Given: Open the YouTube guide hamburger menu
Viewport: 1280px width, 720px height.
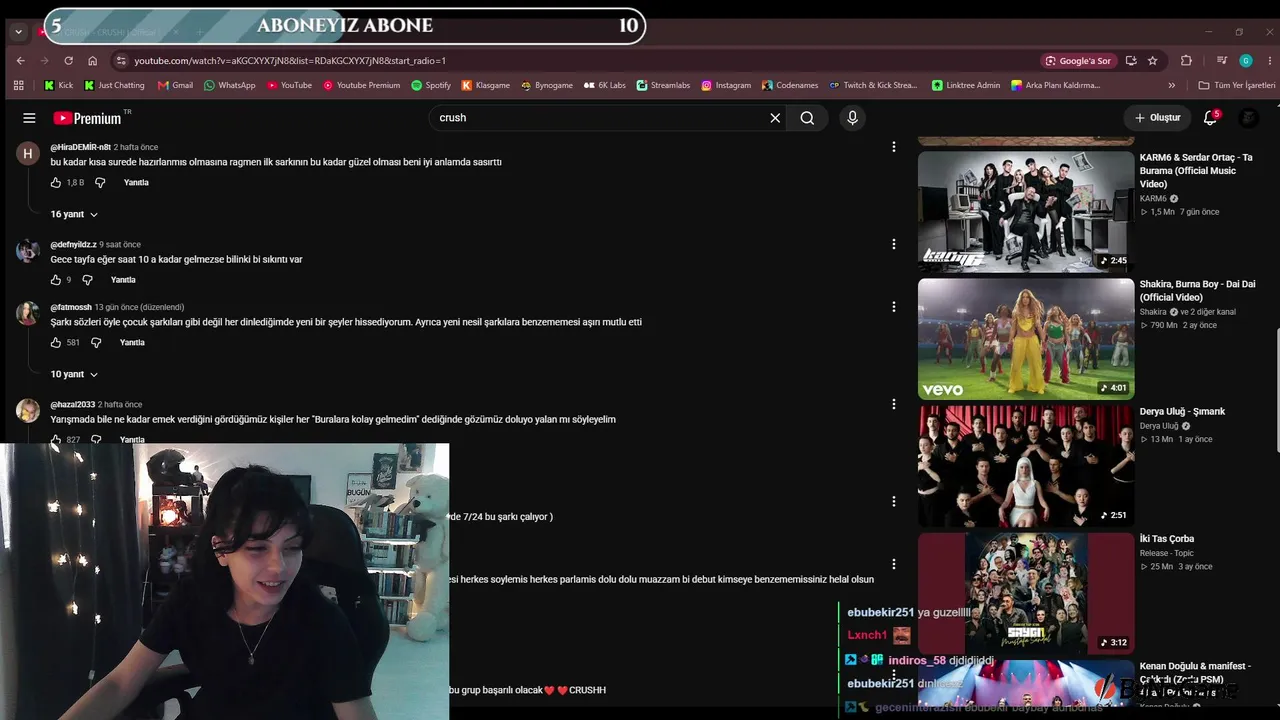Looking at the screenshot, I should coord(29,118).
